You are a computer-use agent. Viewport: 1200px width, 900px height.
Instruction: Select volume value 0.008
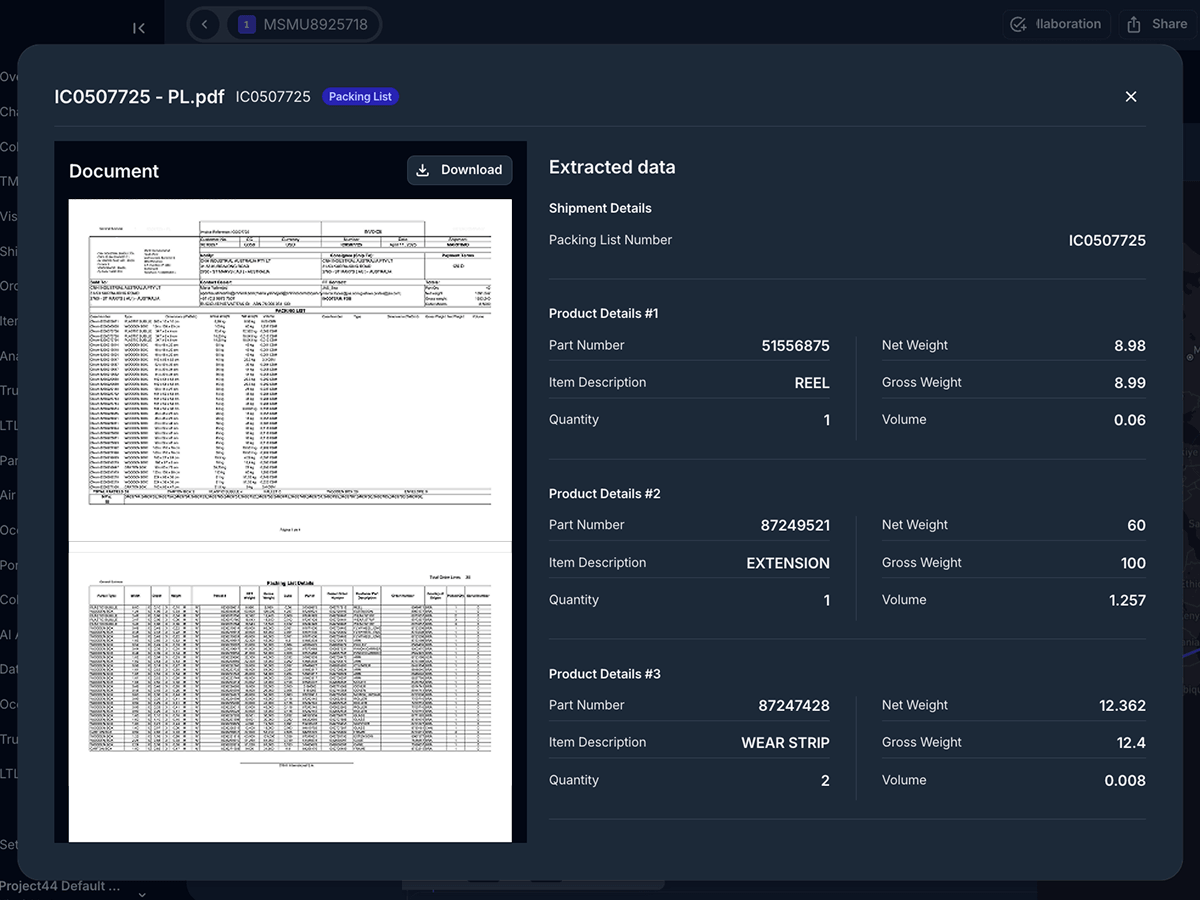click(1125, 780)
